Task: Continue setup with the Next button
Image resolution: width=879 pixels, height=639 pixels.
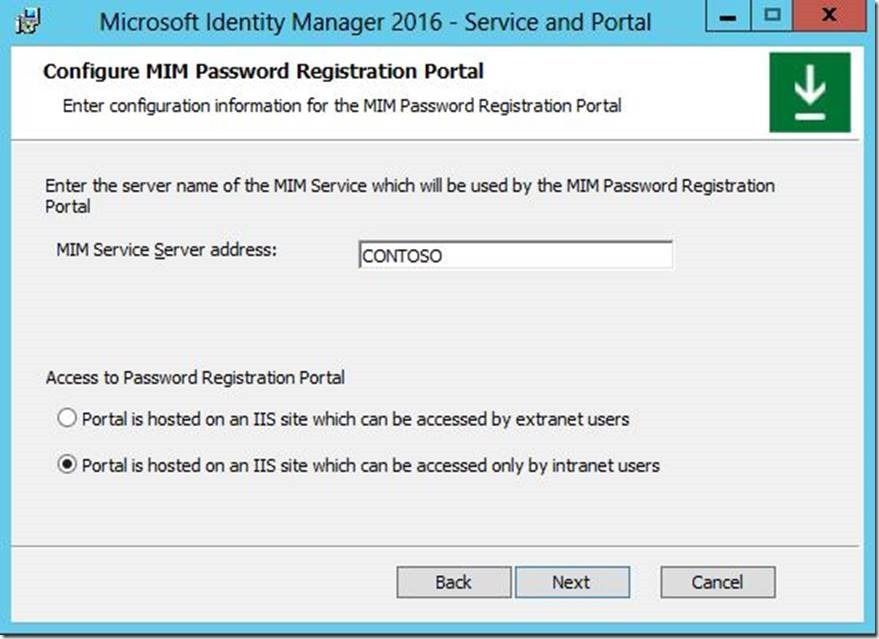Action: 572,582
